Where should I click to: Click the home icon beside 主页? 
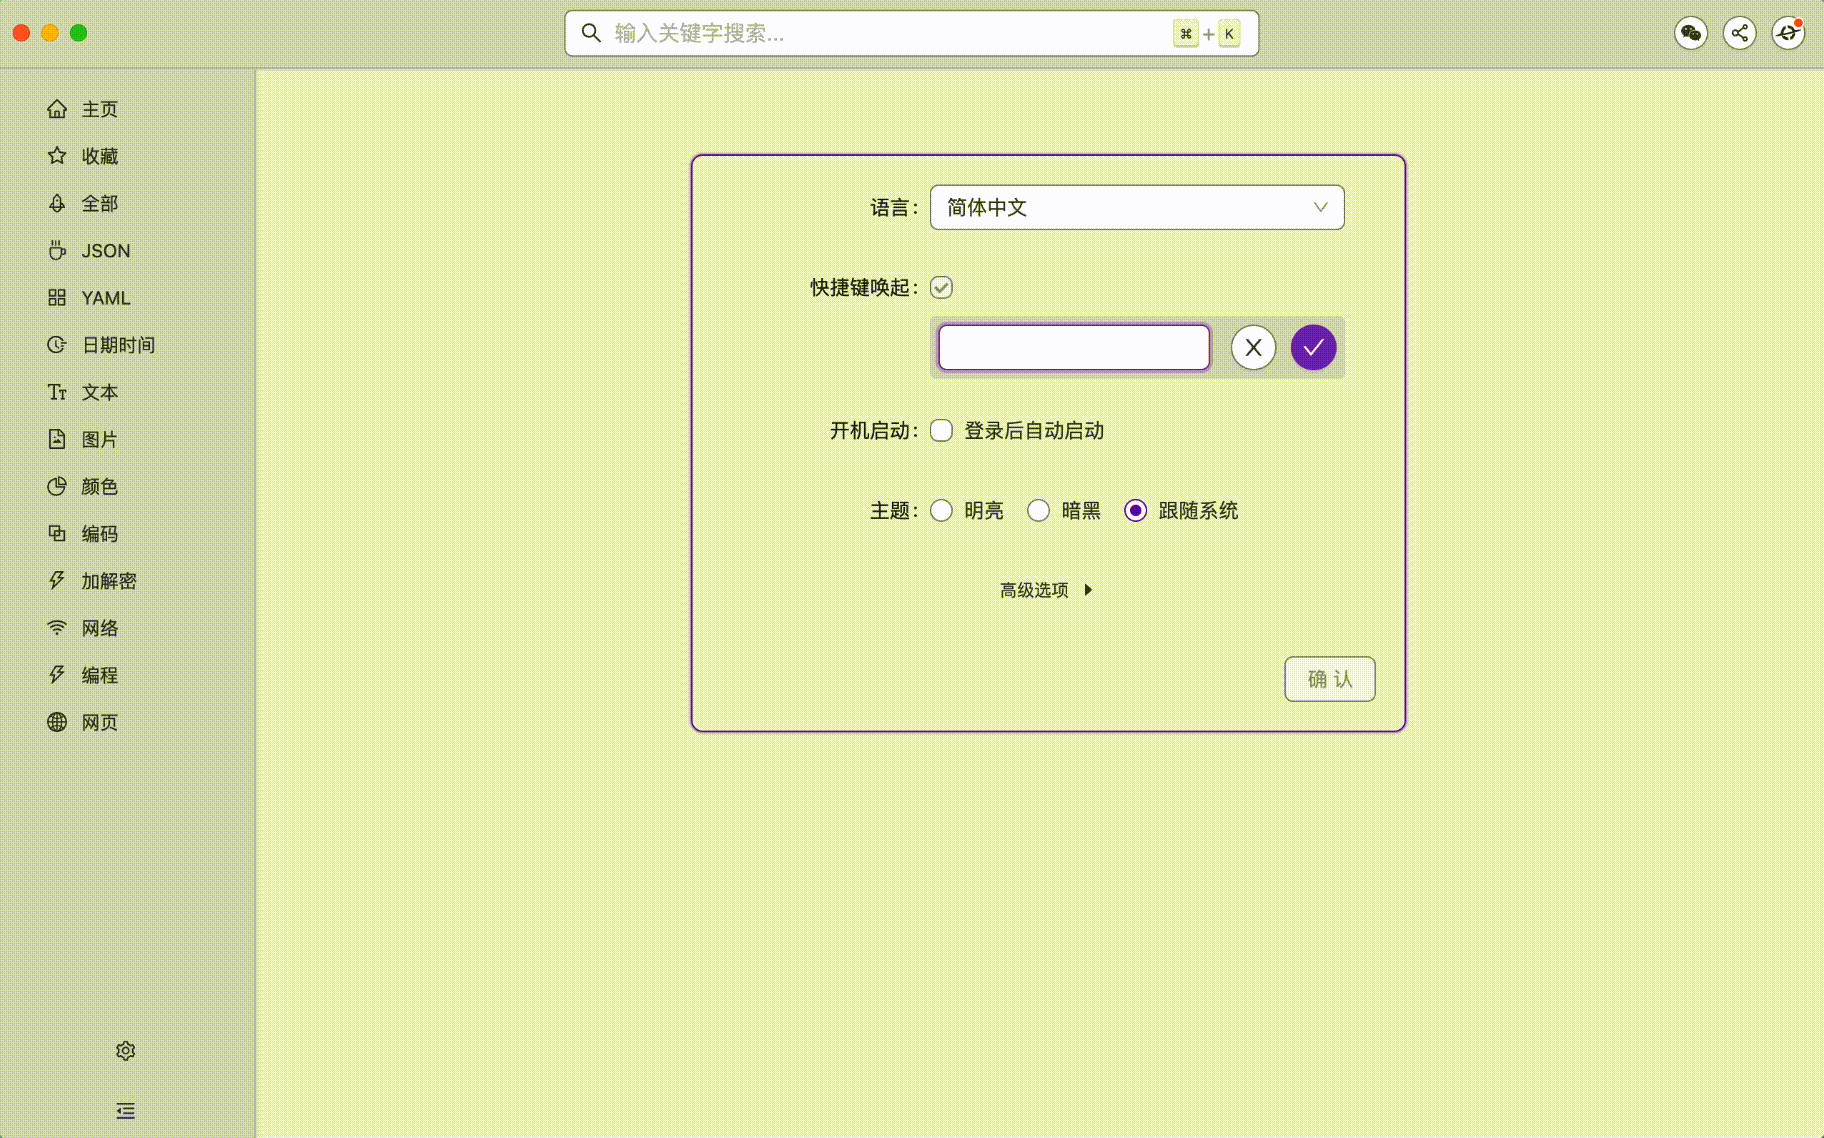pyautogui.click(x=57, y=109)
